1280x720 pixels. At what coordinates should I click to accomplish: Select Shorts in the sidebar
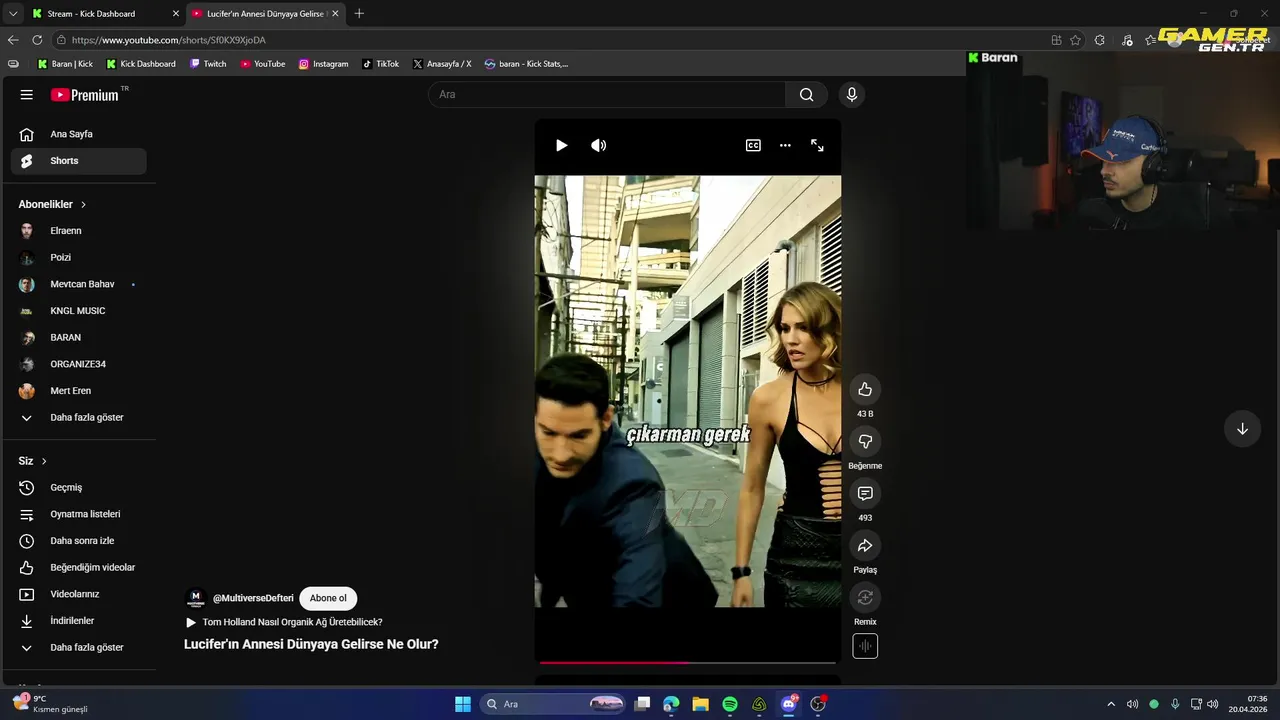[x=79, y=161]
